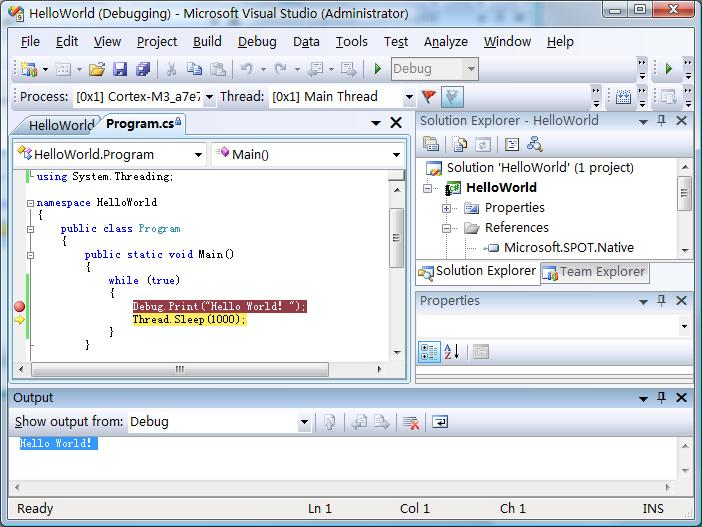Collapse the References tree node
This screenshot has height=527, width=702.
pyautogui.click(x=446, y=228)
